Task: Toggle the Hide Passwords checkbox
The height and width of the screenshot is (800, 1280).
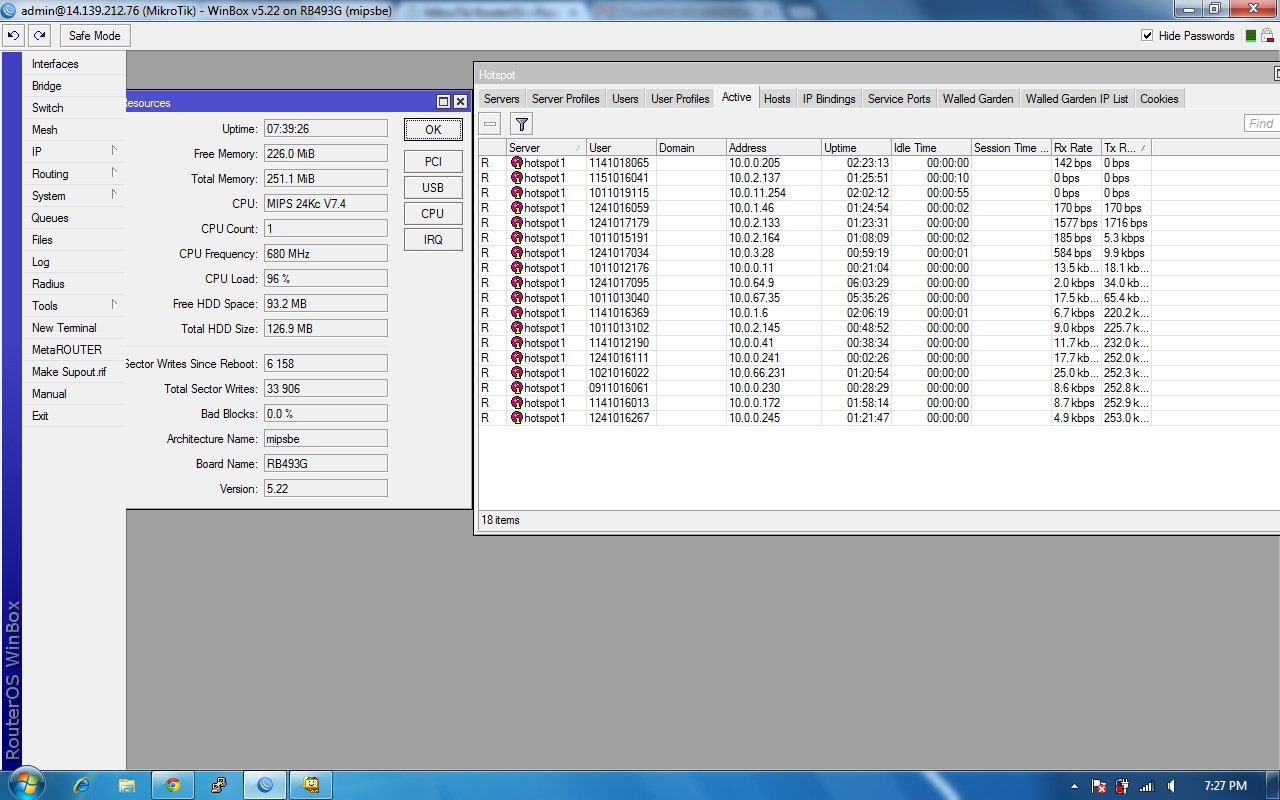Action: (x=1147, y=36)
